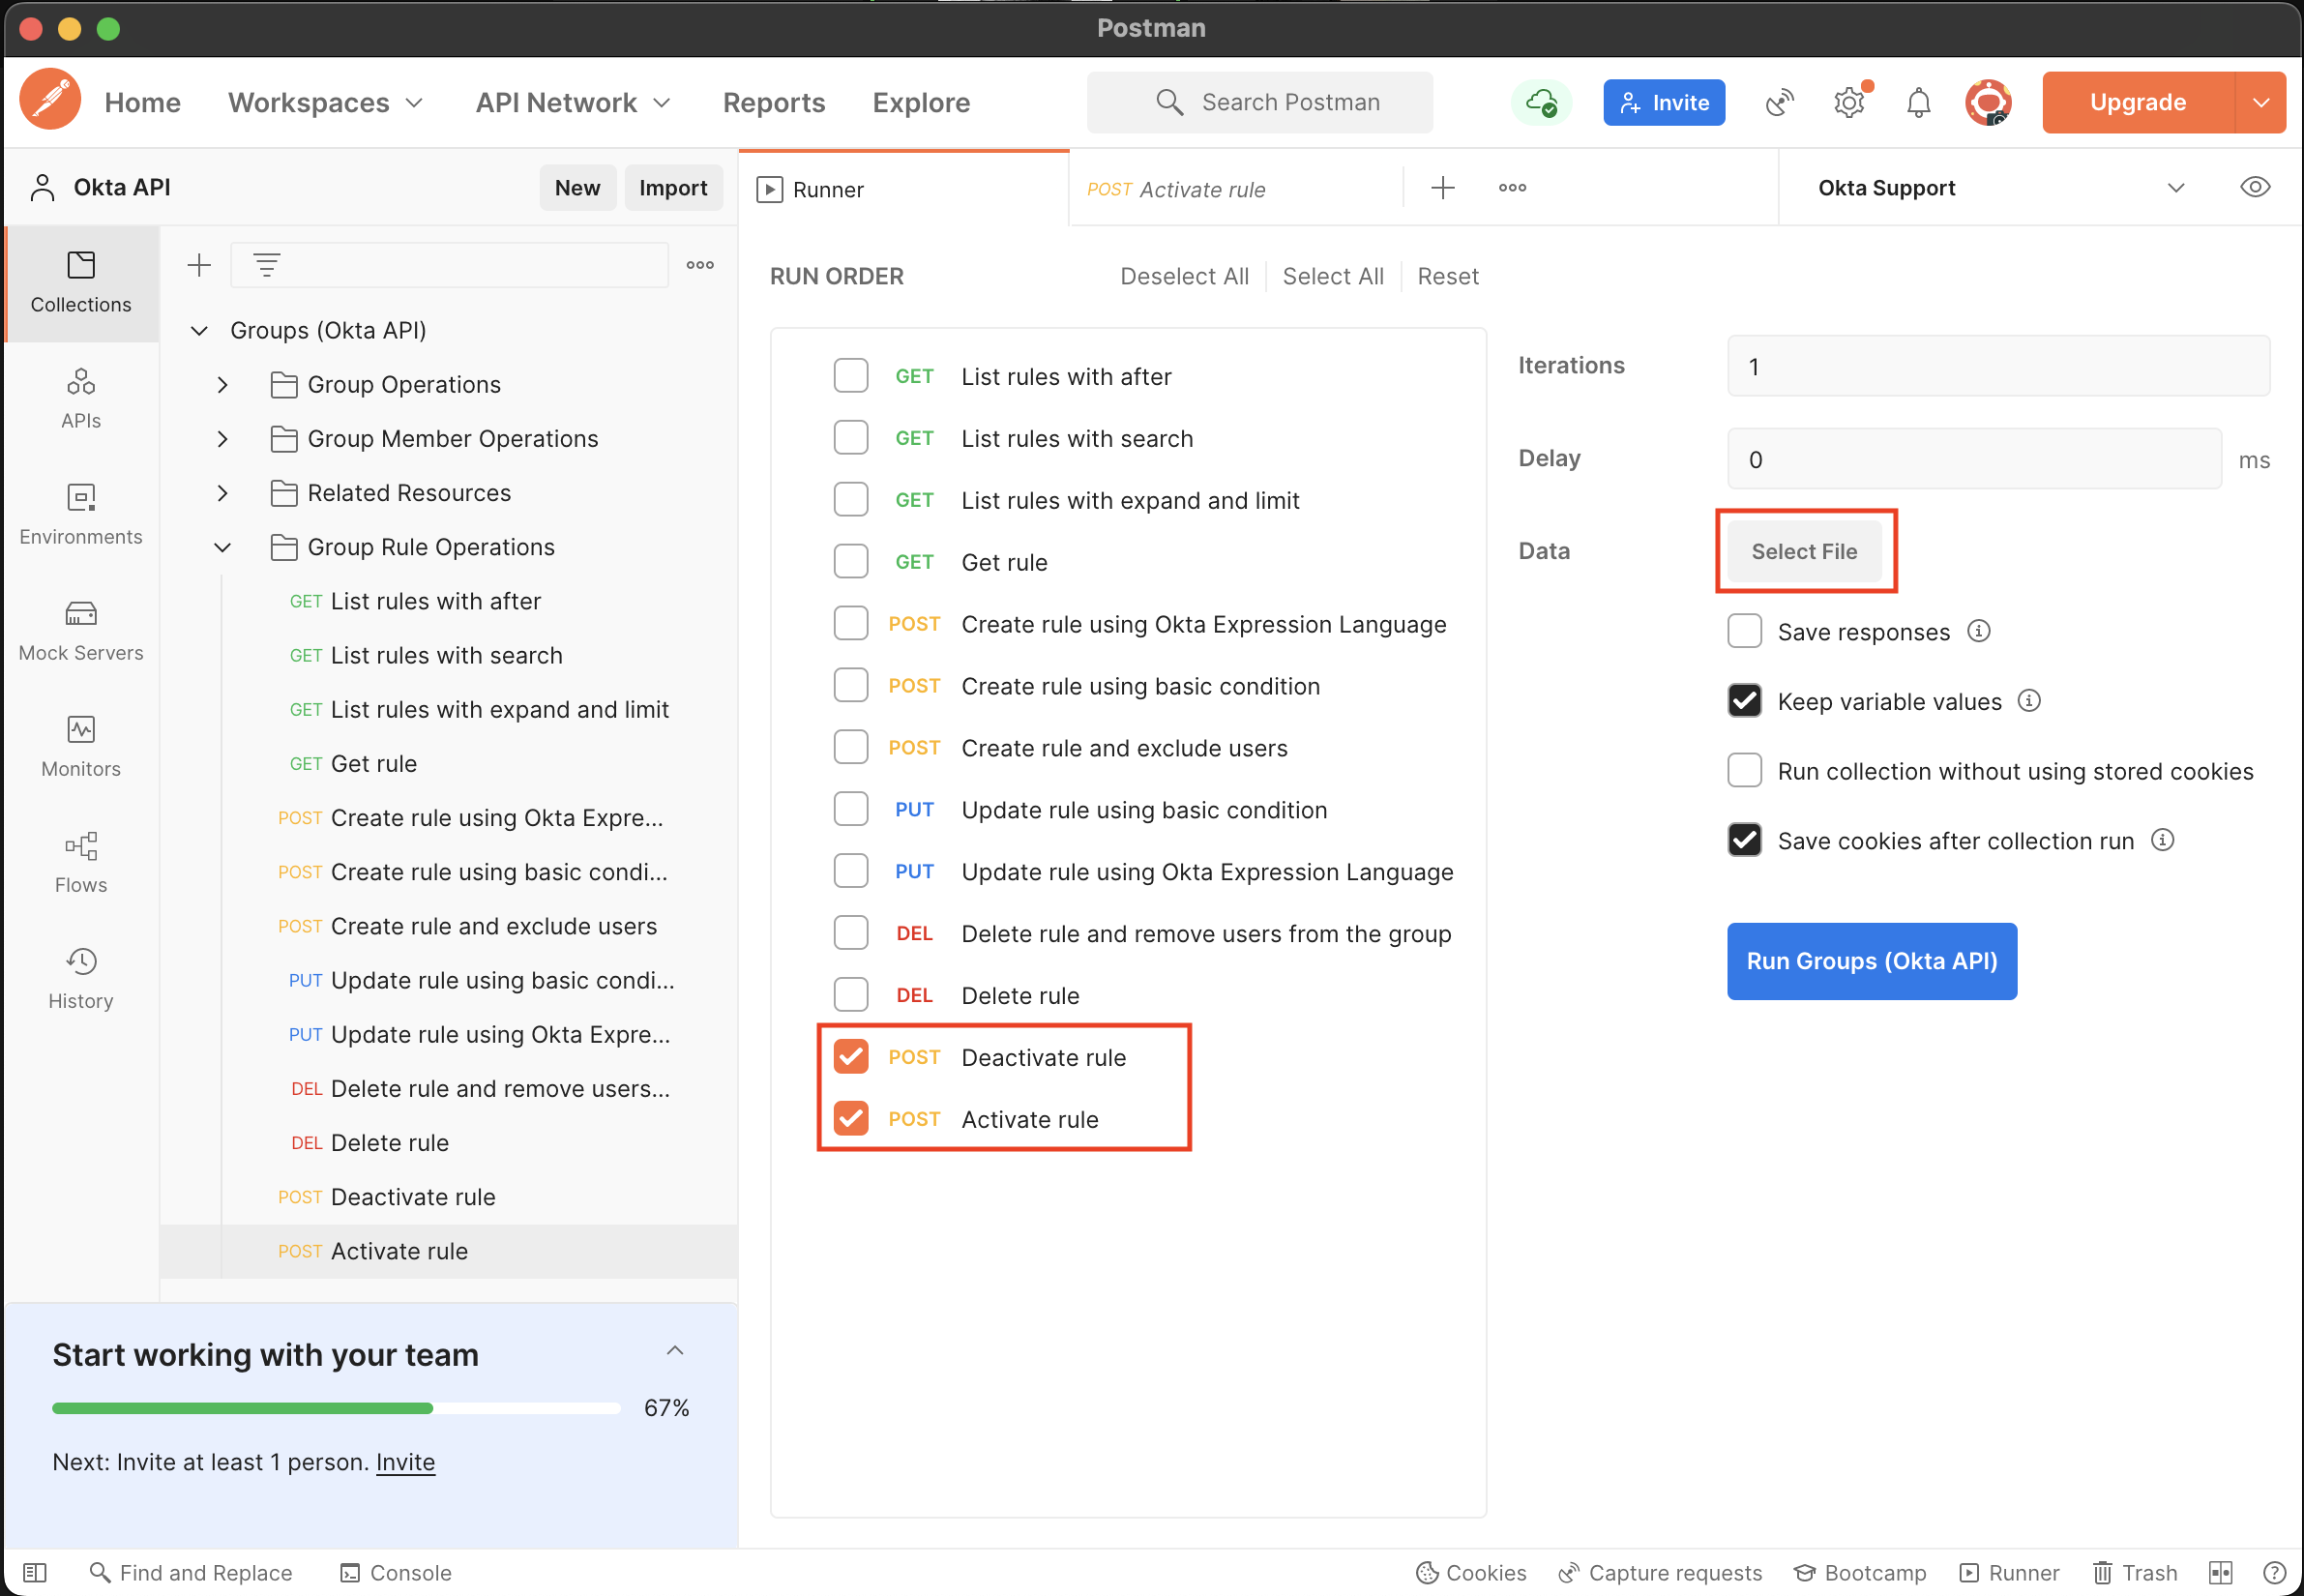Open the Upgrade dropdown arrow
2304x1596 pixels.
point(2261,102)
